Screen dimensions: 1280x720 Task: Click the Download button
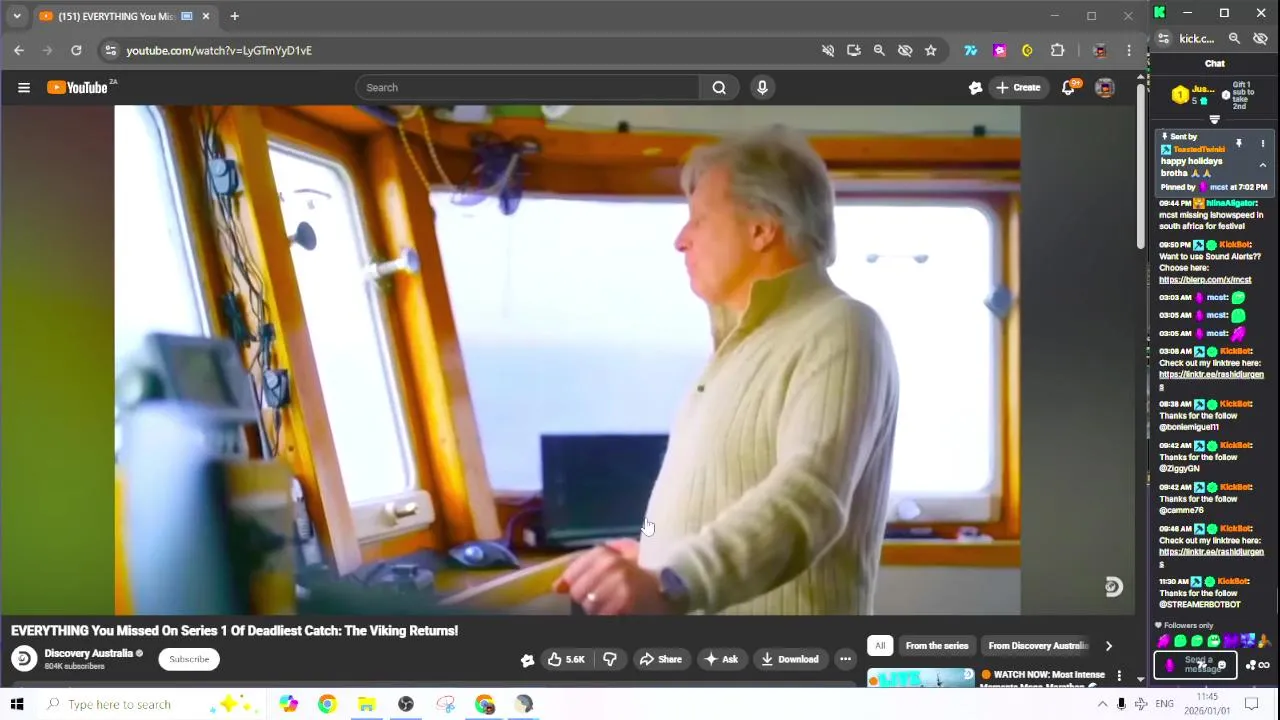(x=789, y=659)
